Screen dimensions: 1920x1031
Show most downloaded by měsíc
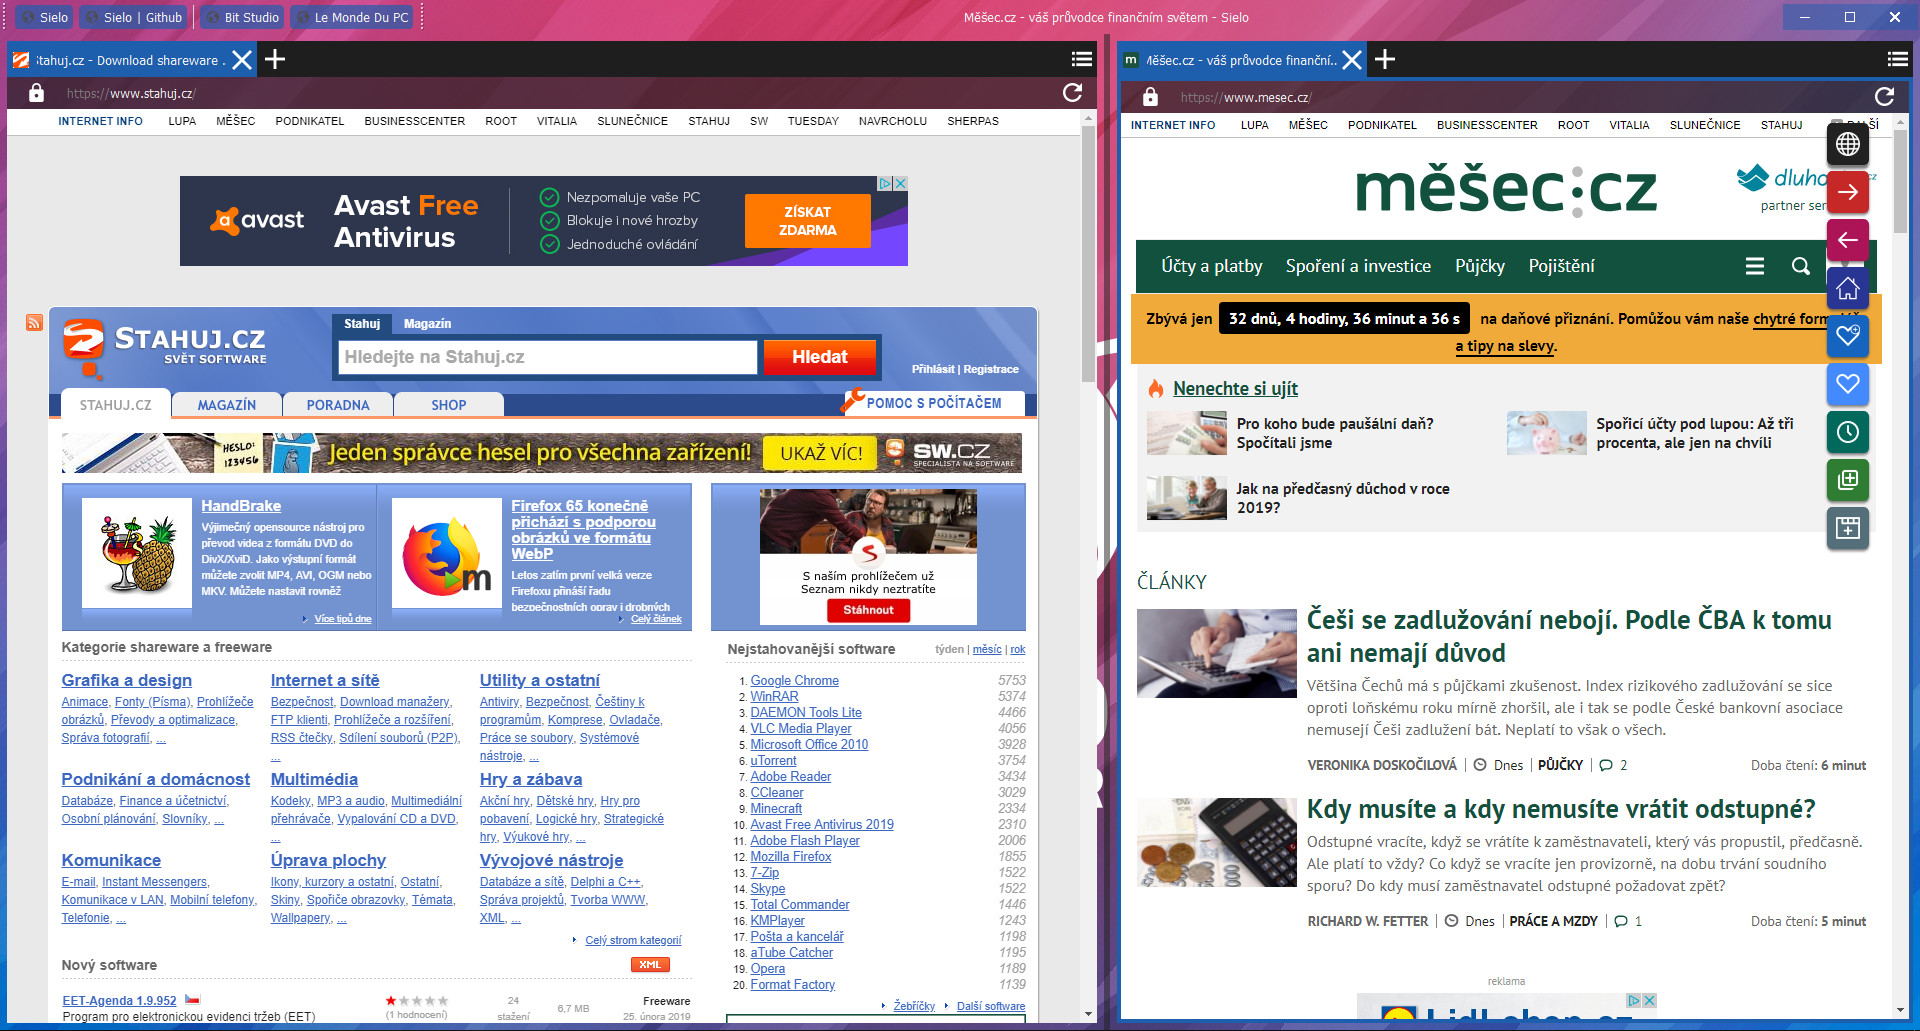(x=987, y=649)
